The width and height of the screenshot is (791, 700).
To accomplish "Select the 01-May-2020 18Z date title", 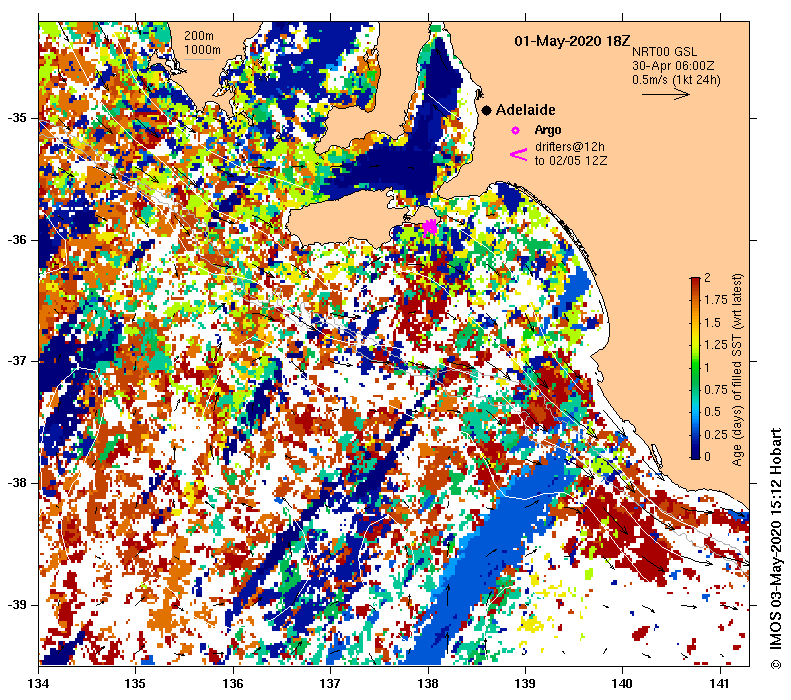I will point(572,42).
